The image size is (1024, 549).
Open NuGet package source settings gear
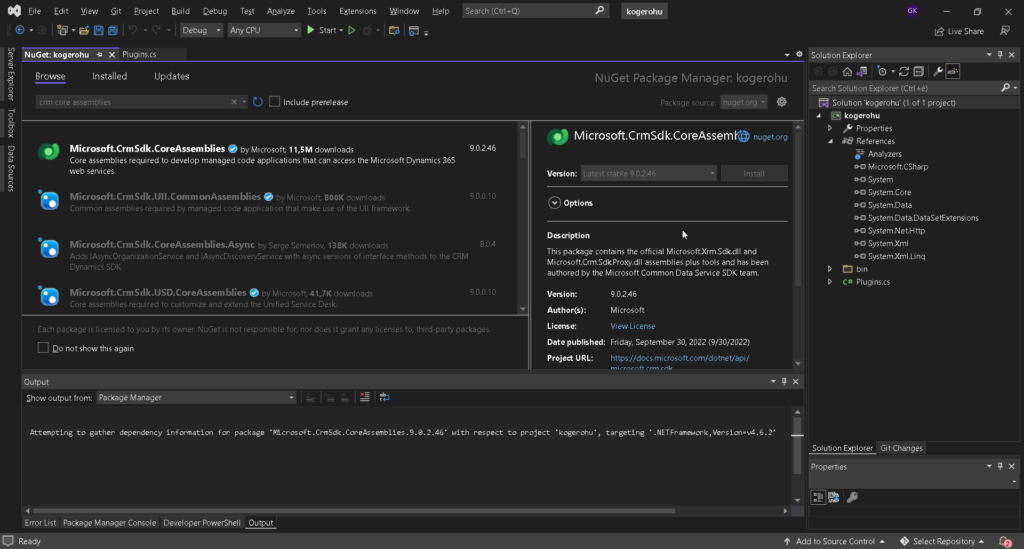coord(782,102)
